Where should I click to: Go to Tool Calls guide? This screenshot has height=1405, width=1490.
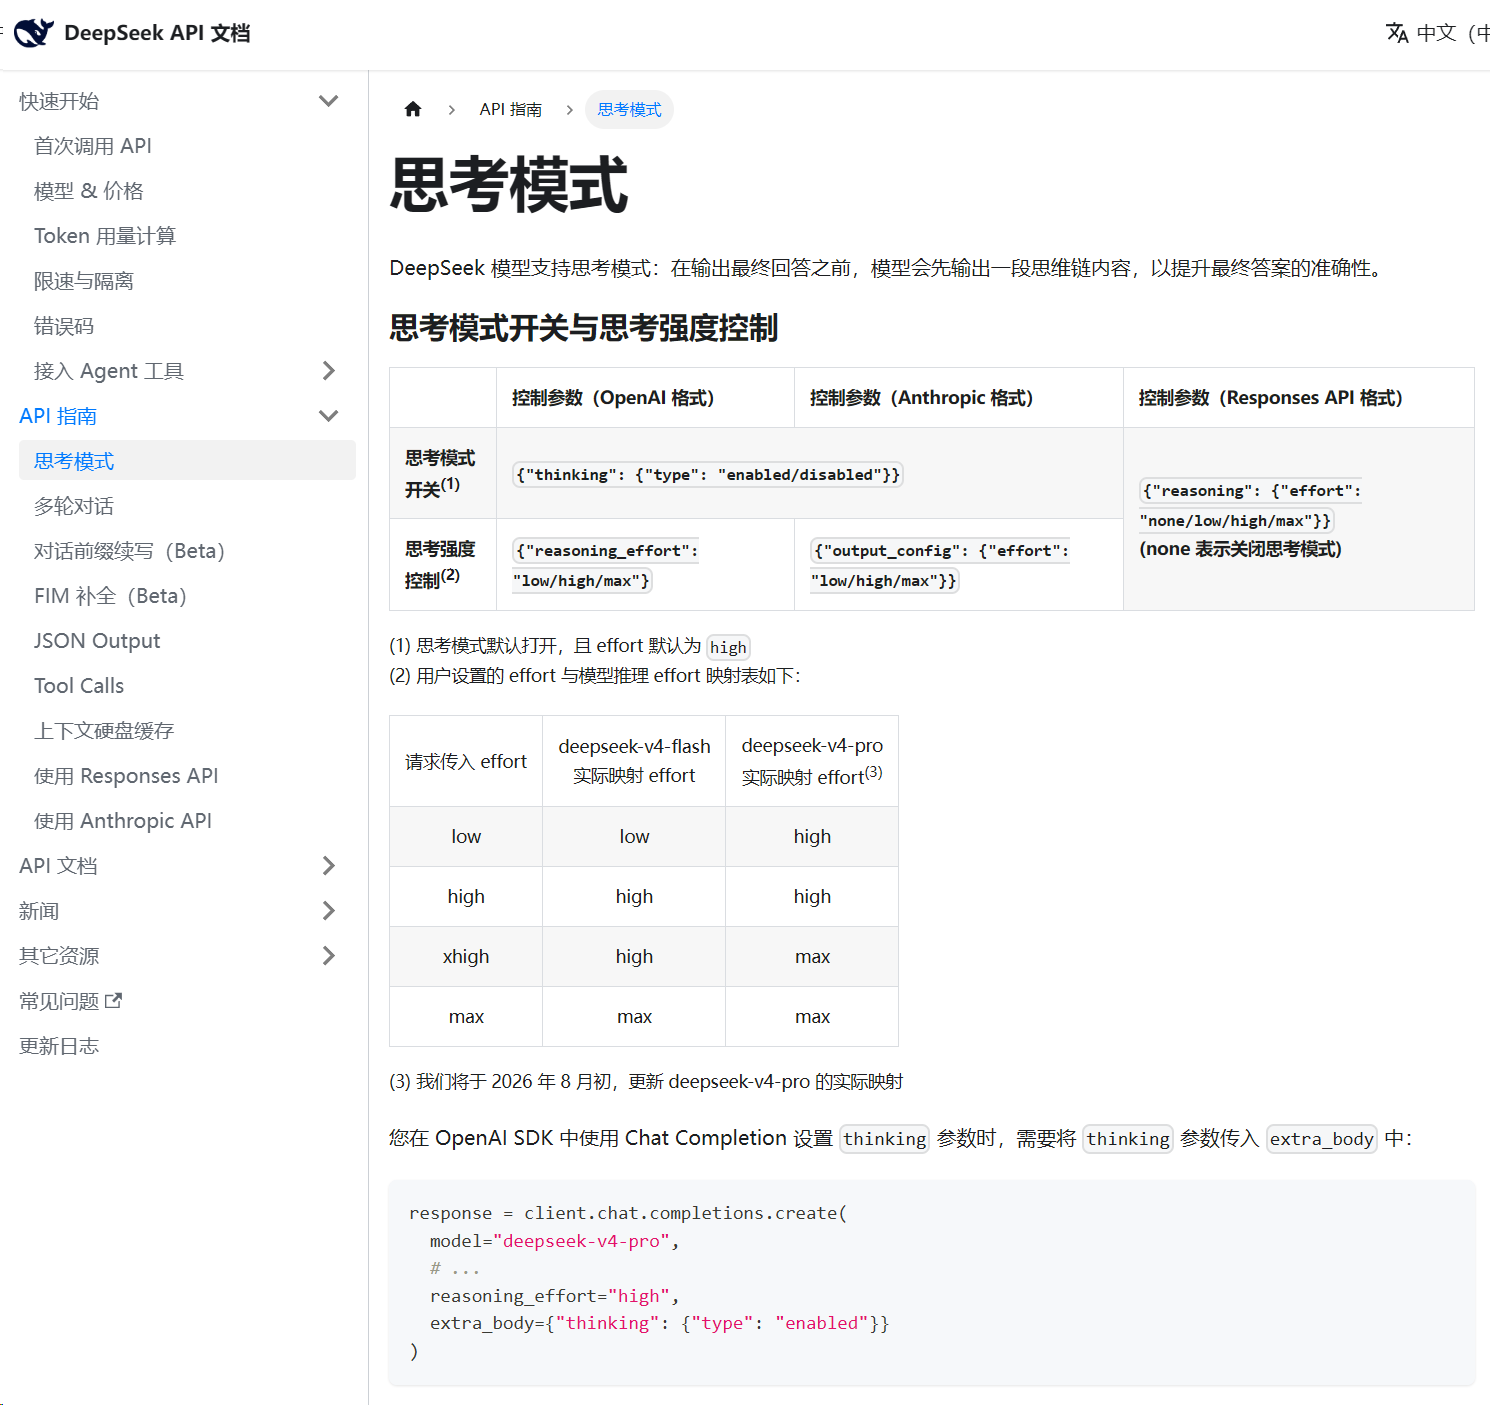pyautogui.click(x=79, y=686)
